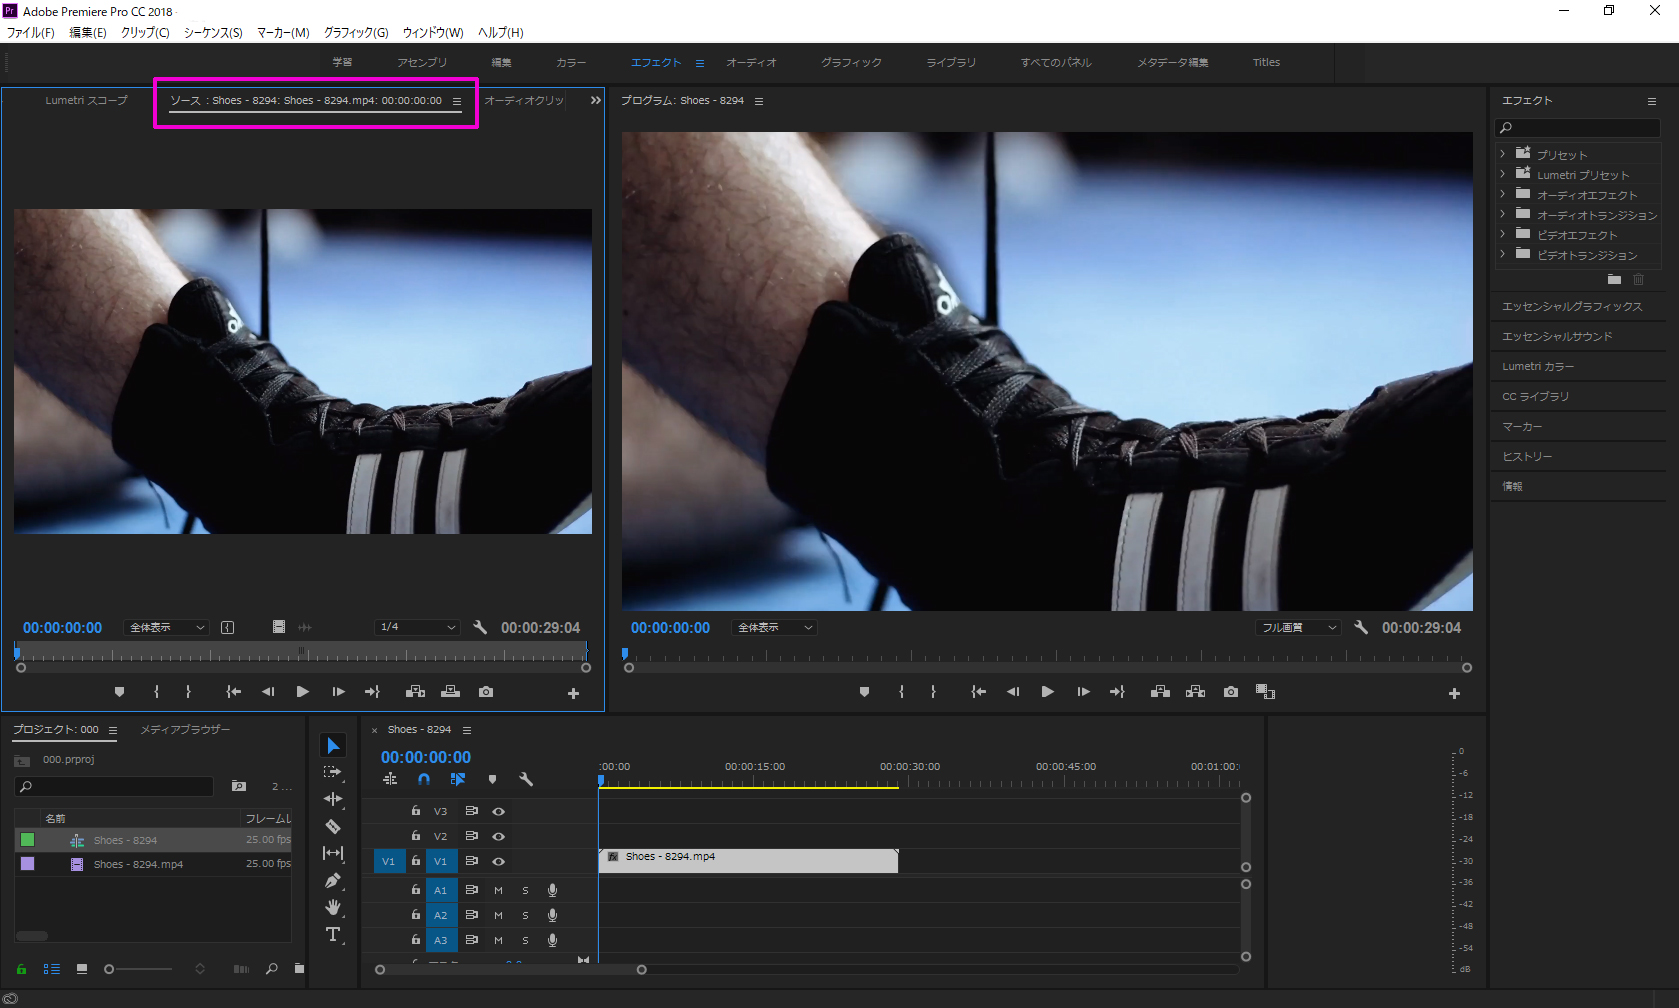Viewport: 1679px width, 1008px height.
Task: Expand ビデオトランジション folder
Action: tap(1502, 254)
